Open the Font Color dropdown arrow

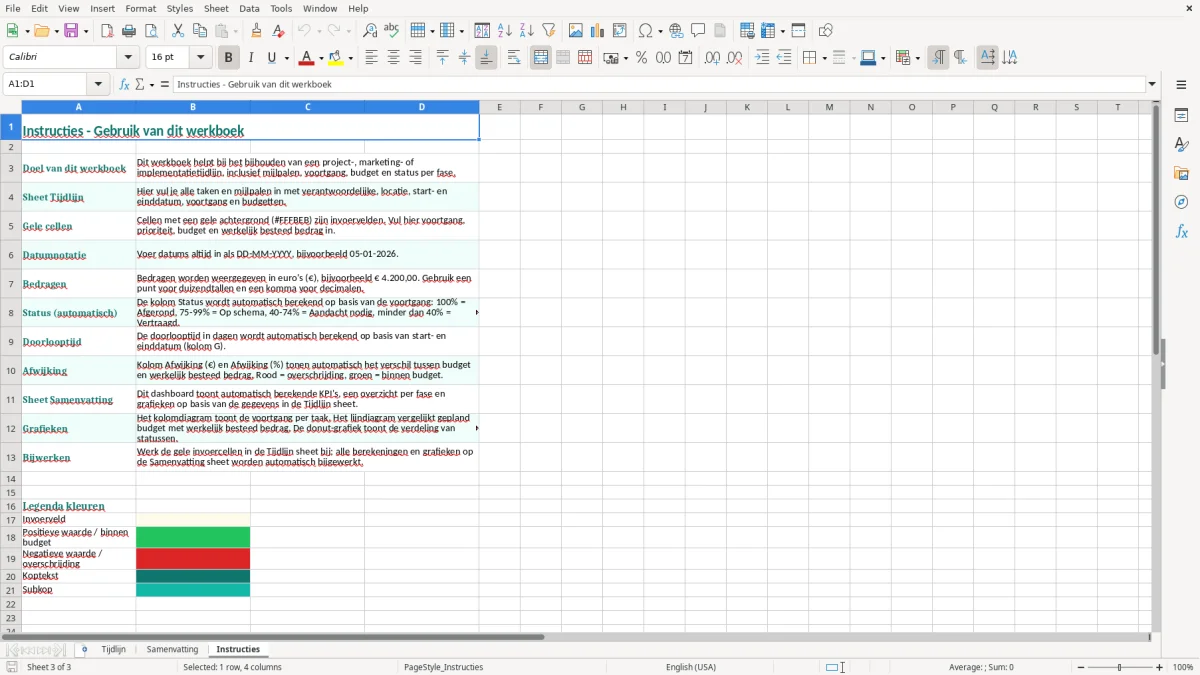pyautogui.click(x=320, y=58)
